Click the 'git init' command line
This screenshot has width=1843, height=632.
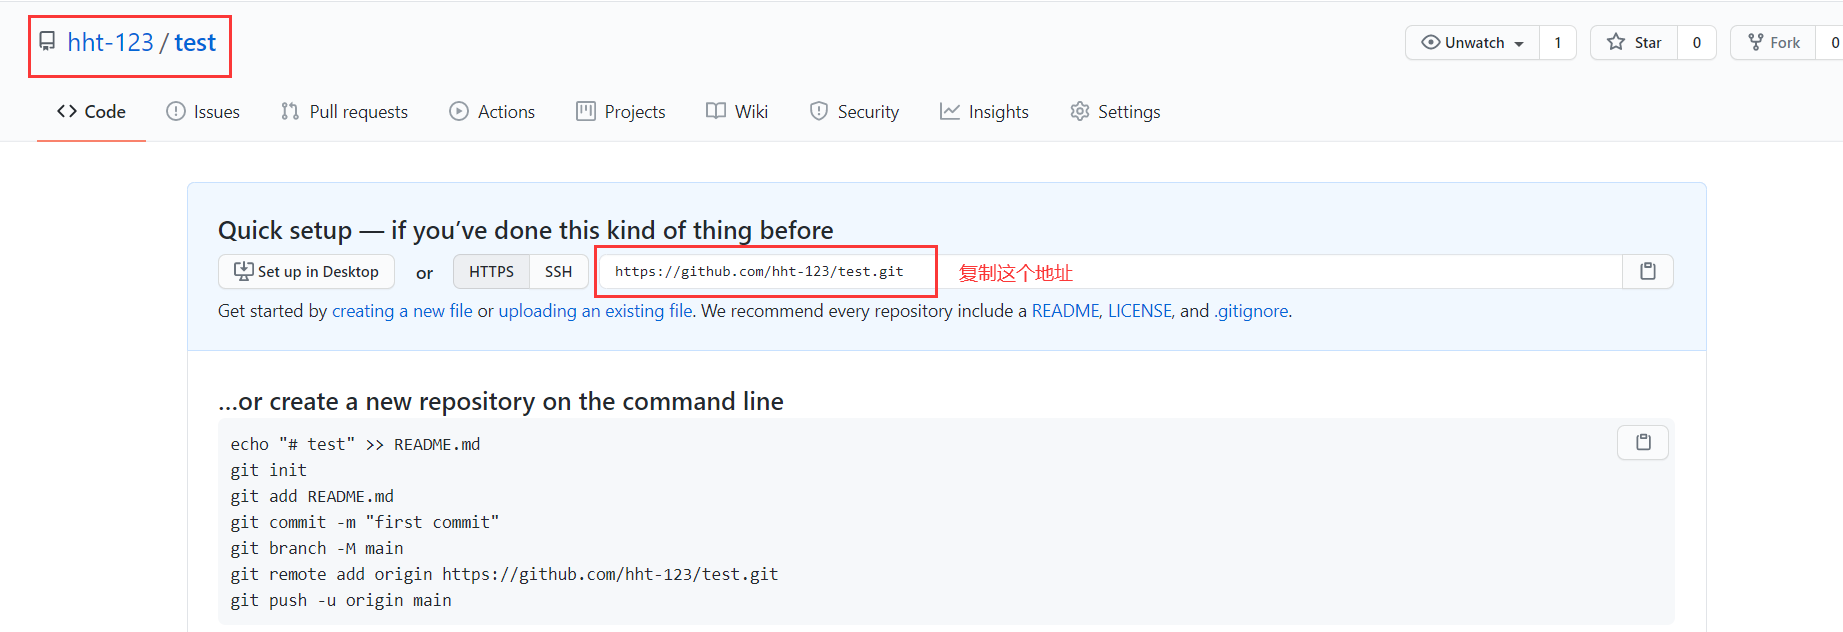[x=269, y=470]
